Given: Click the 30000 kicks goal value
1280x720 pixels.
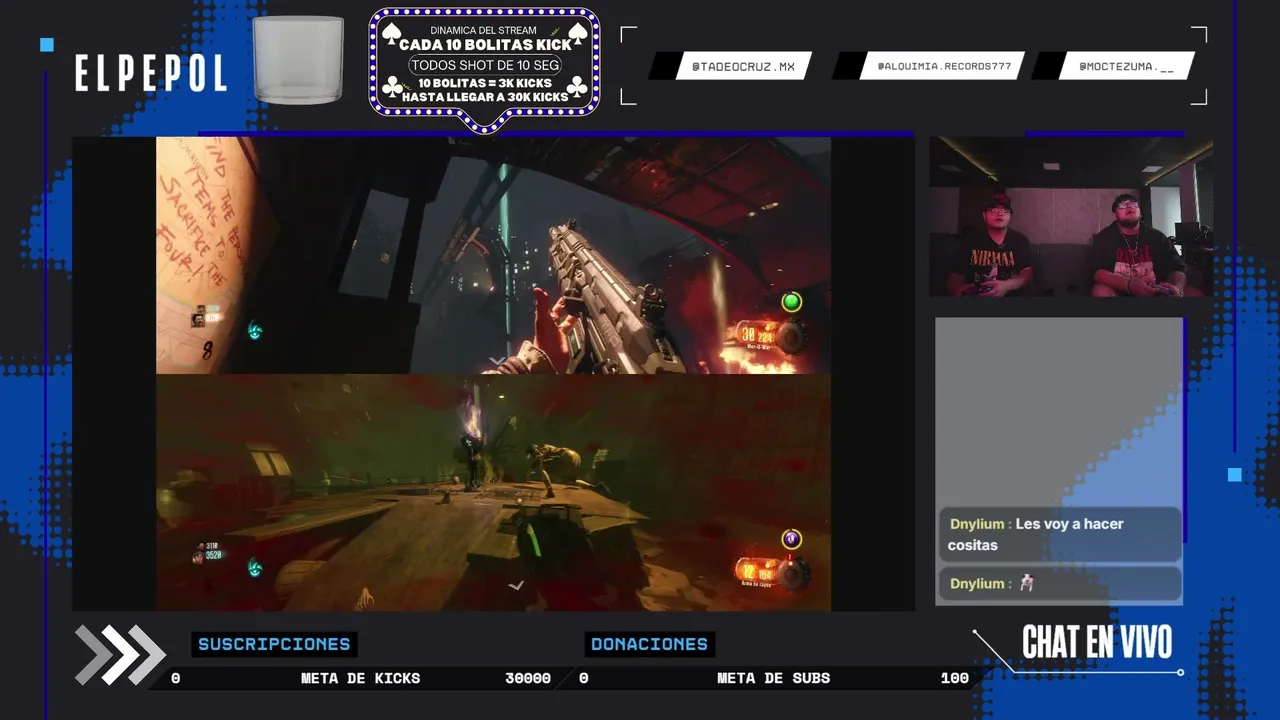Looking at the screenshot, I should tap(528, 678).
